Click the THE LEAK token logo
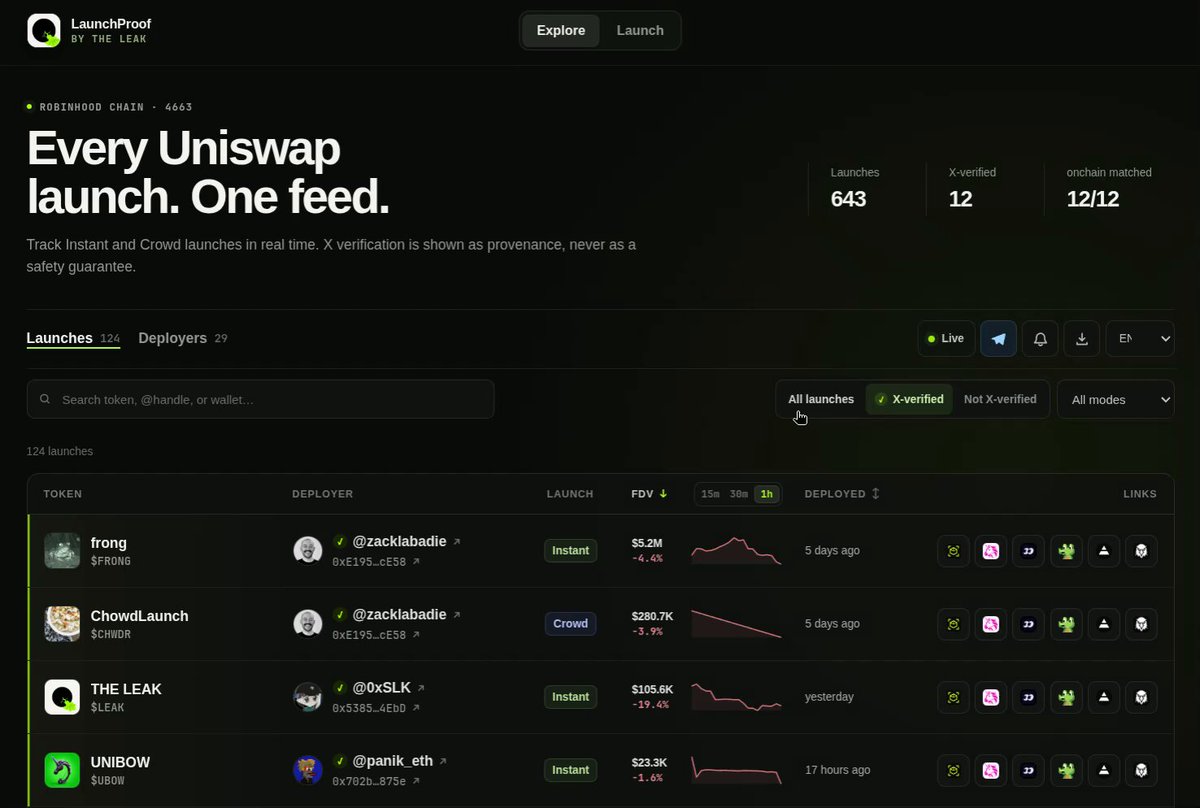Screen dimensions: 1200x808 pyautogui.click(x=62, y=697)
